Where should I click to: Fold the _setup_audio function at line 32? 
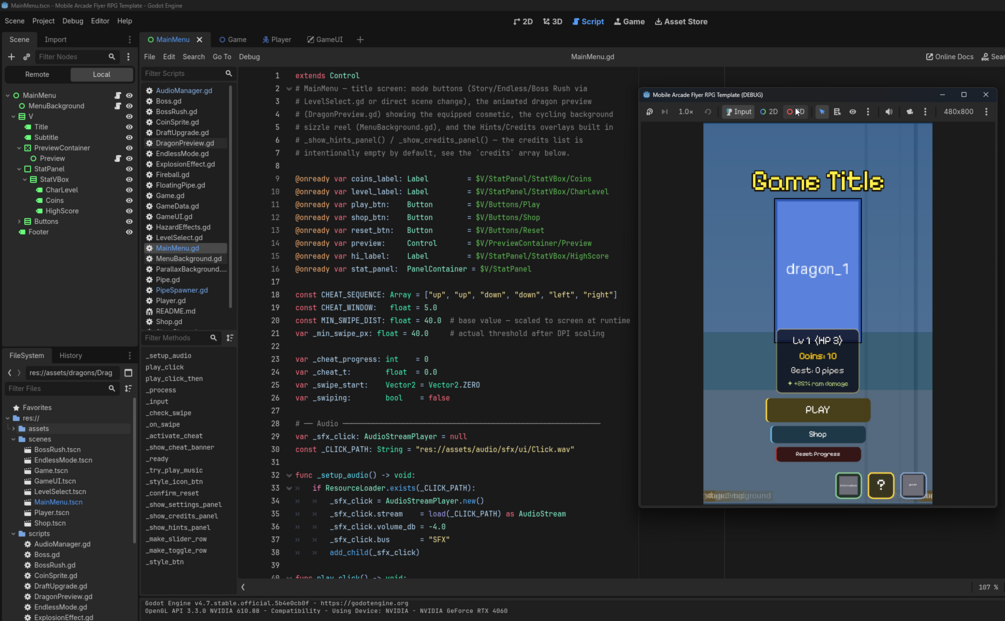(289, 476)
